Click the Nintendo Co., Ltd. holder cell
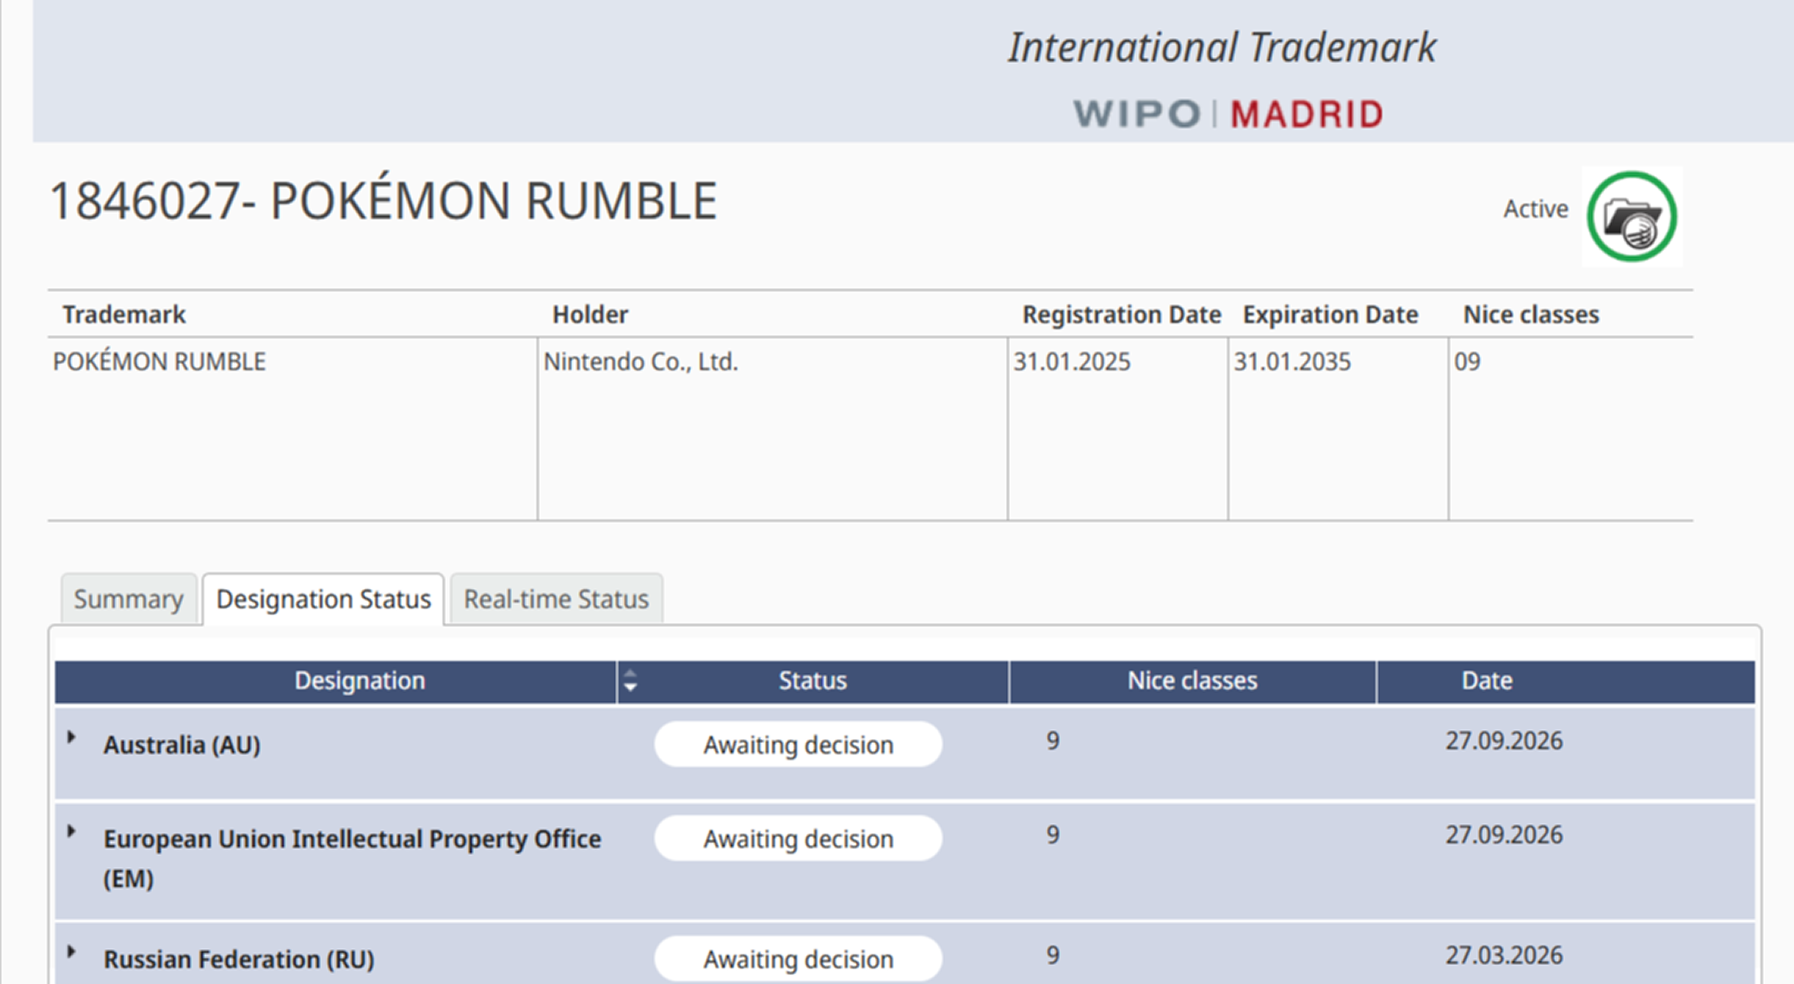Viewport: 1794px width, 984px height. click(640, 362)
